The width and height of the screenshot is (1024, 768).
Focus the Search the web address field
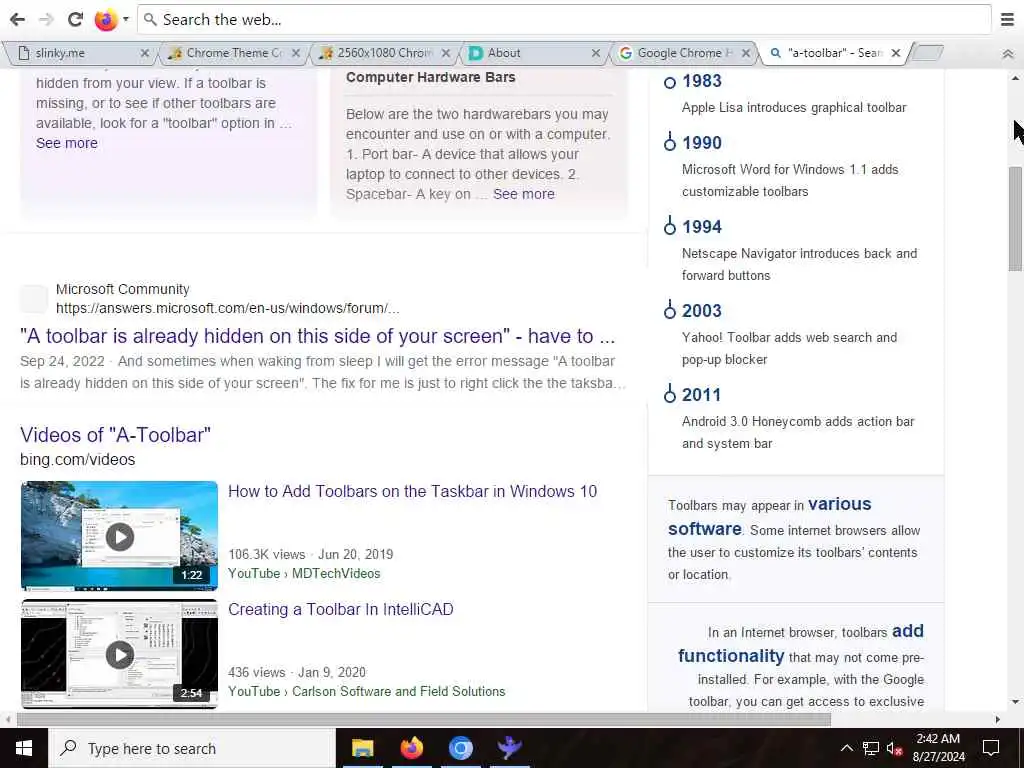click(x=564, y=20)
